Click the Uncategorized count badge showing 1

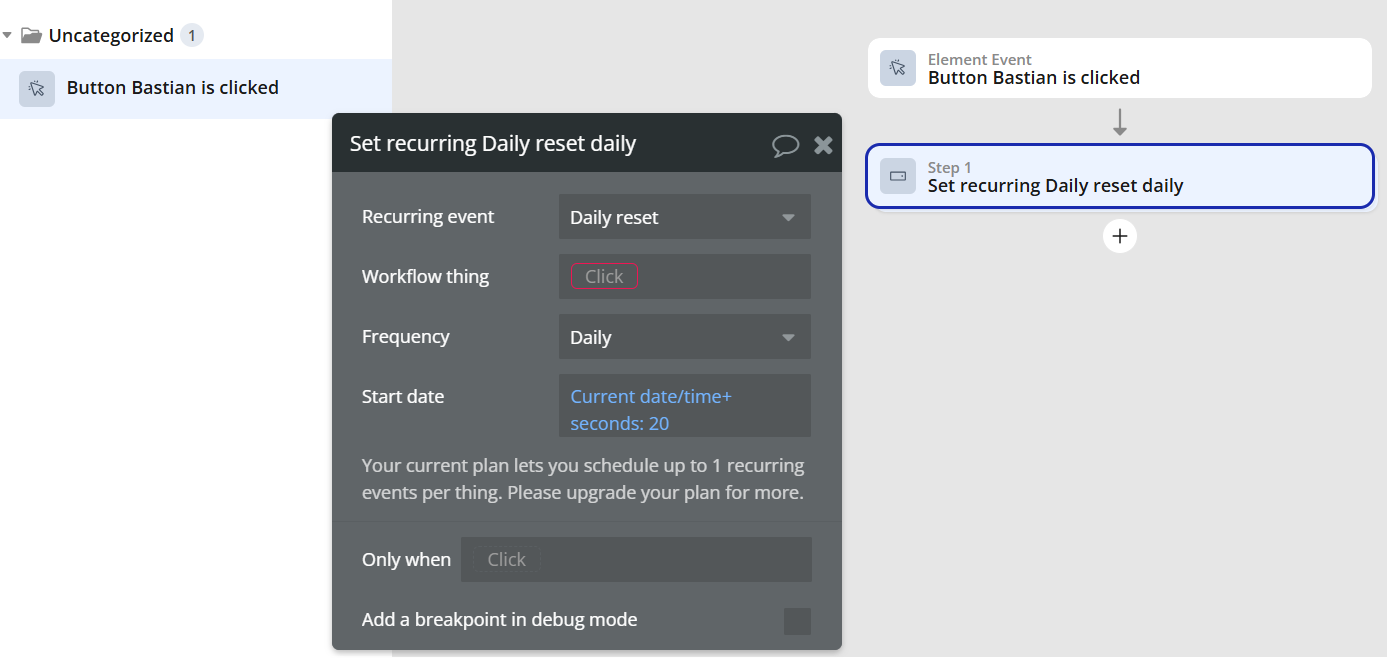(x=192, y=35)
